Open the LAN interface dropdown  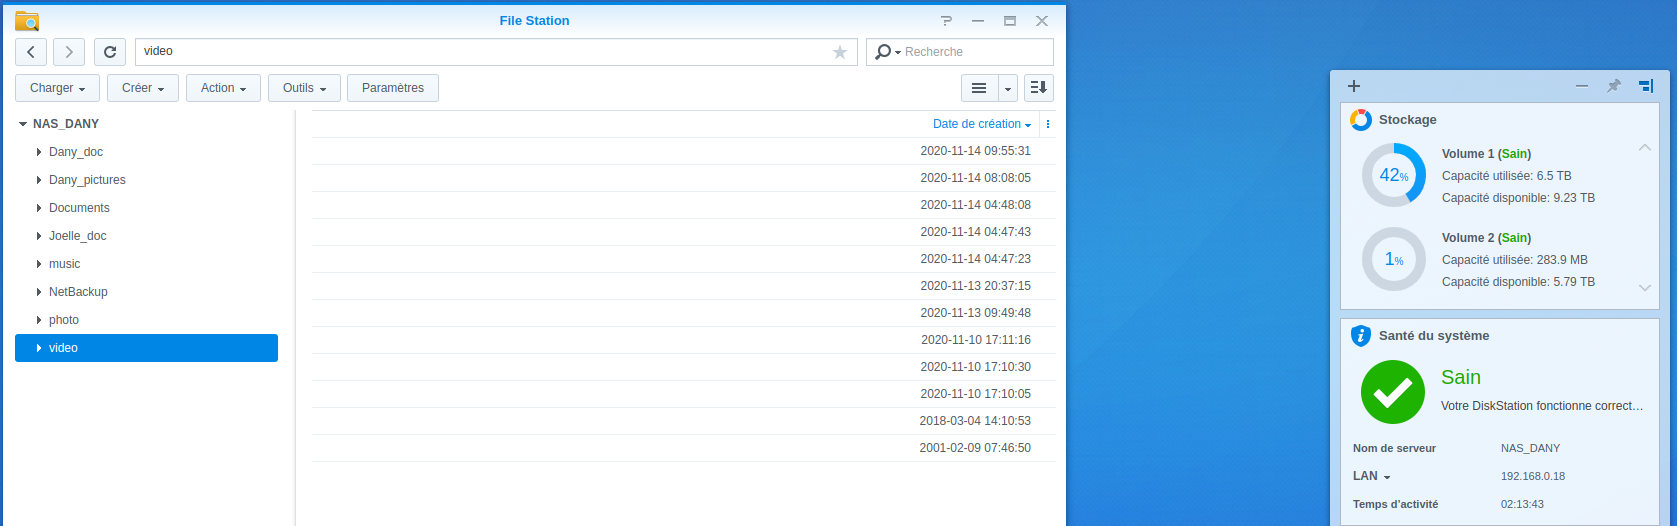click(x=1387, y=477)
